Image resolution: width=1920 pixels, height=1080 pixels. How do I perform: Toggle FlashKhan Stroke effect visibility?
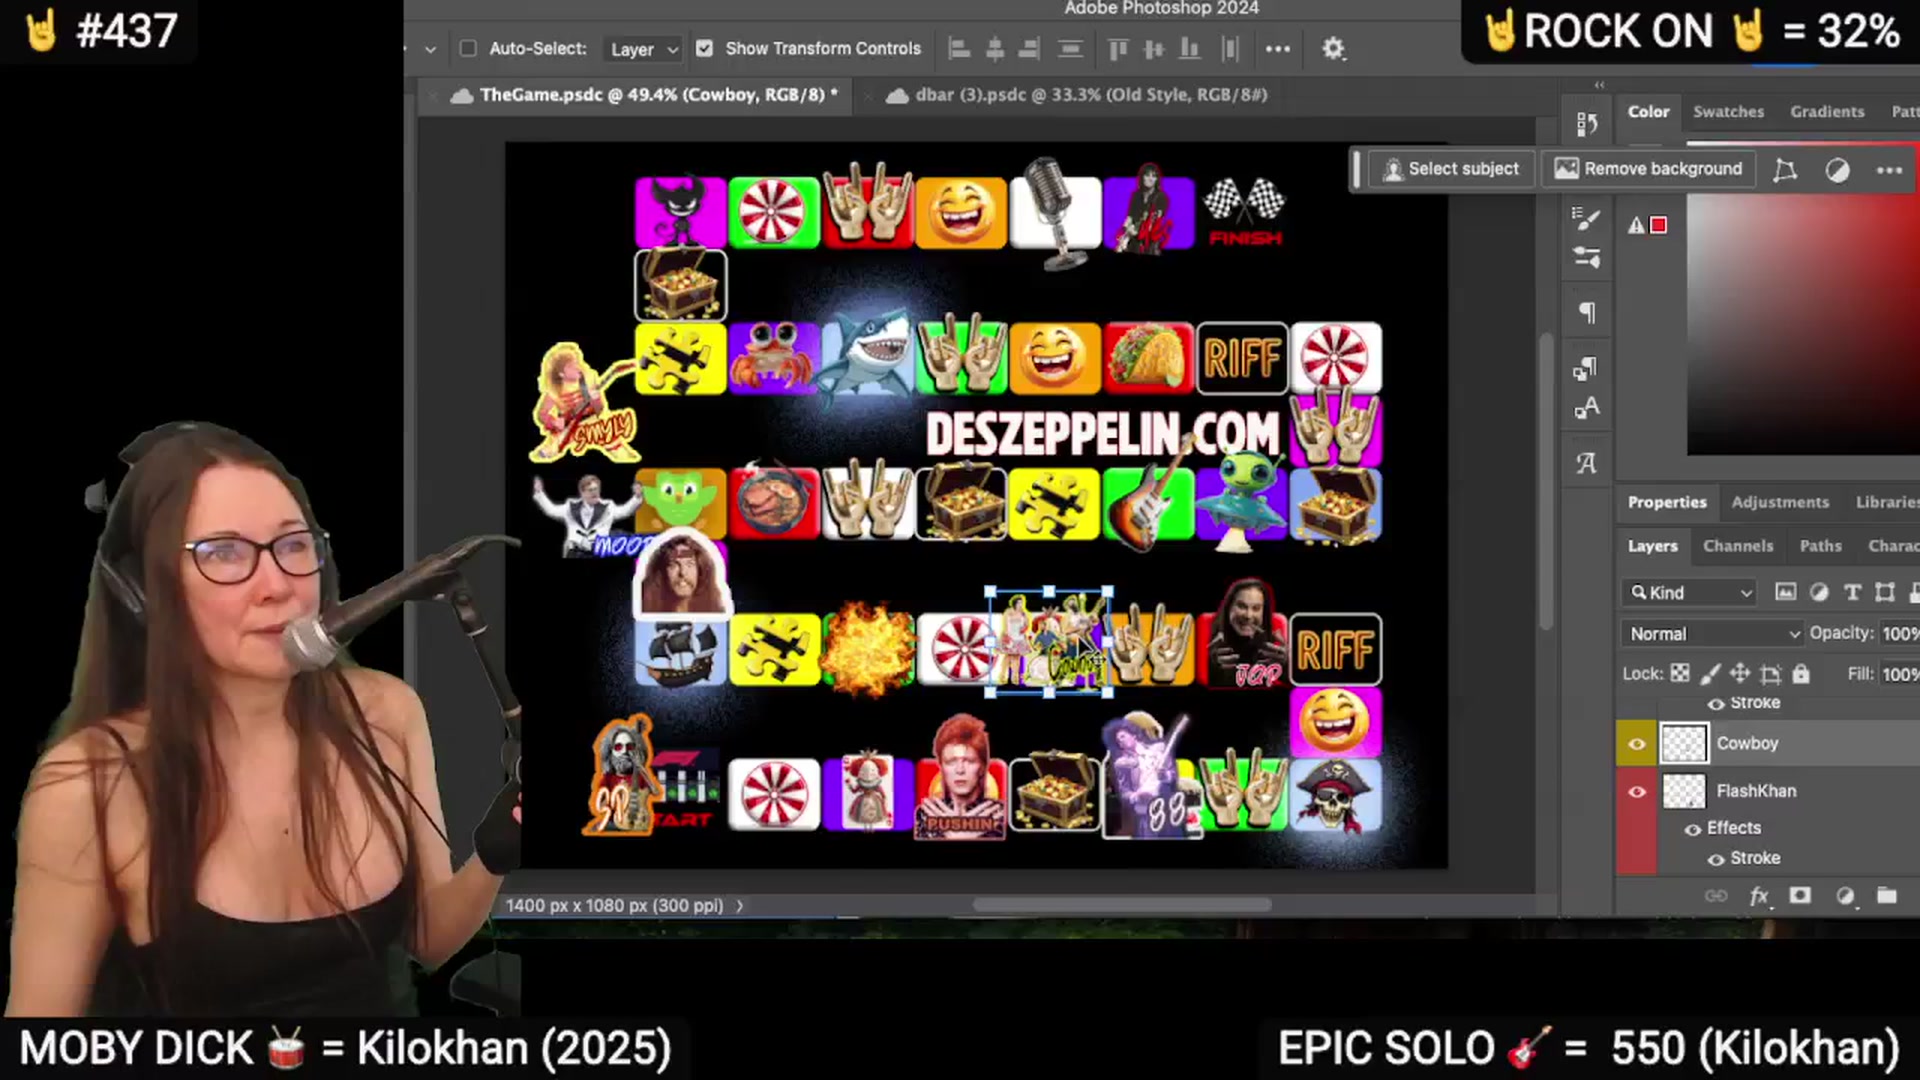tap(1716, 859)
